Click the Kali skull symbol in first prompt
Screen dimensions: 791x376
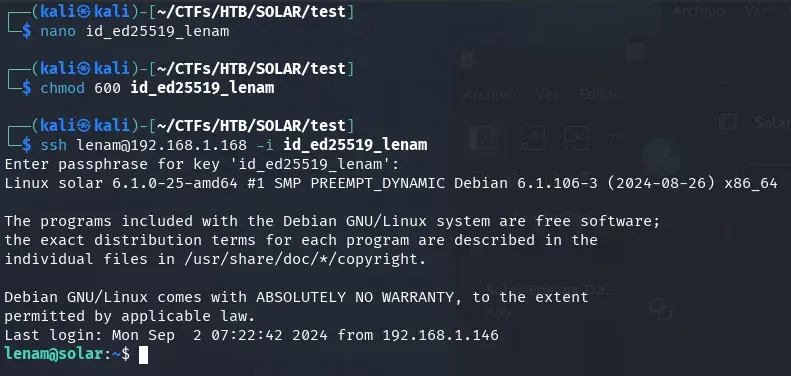[84, 12]
